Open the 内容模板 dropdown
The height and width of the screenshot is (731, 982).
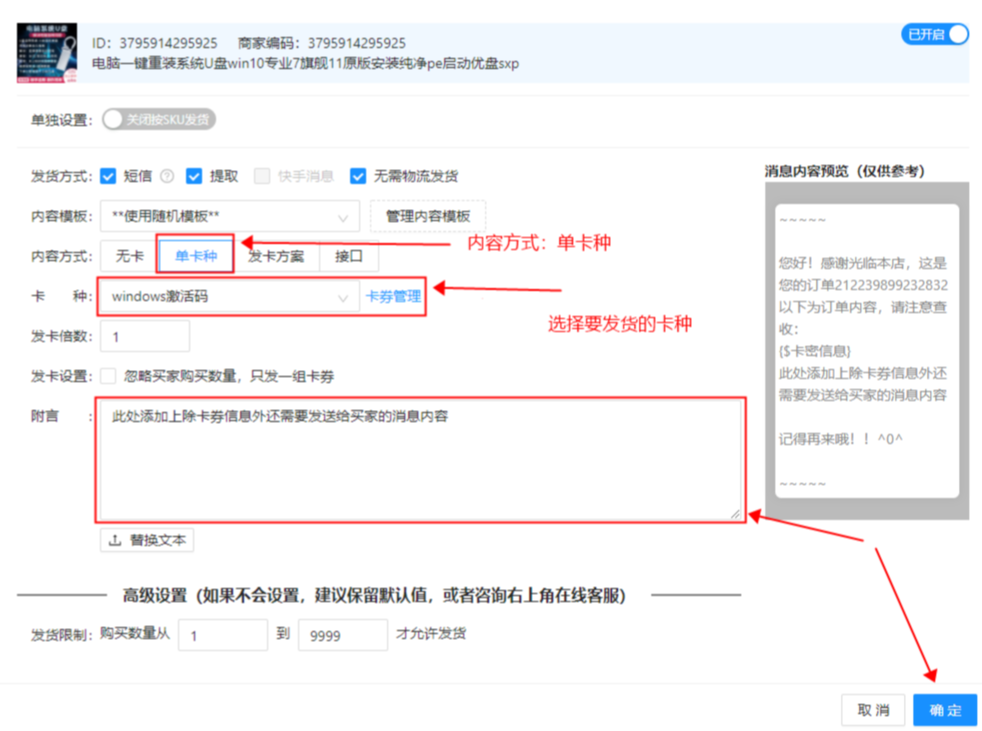[x=230, y=216]
